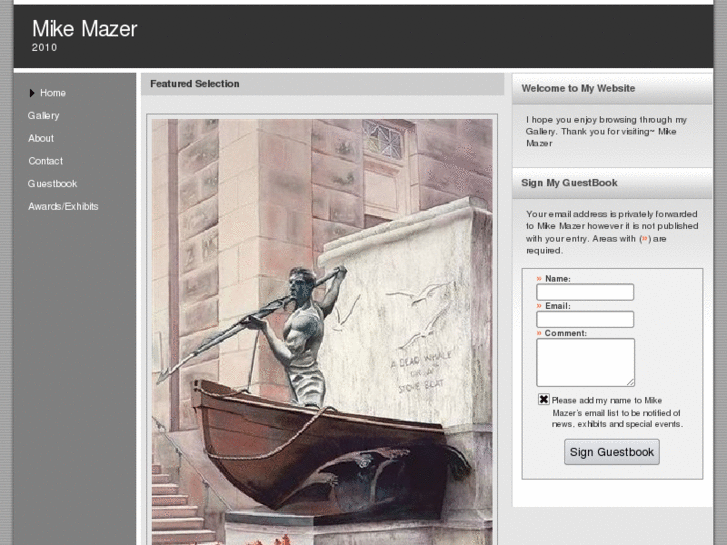The image size is (727, 545).
Task: Select the Sign My GuestBook heading
Action: click(x=569, y=183)
